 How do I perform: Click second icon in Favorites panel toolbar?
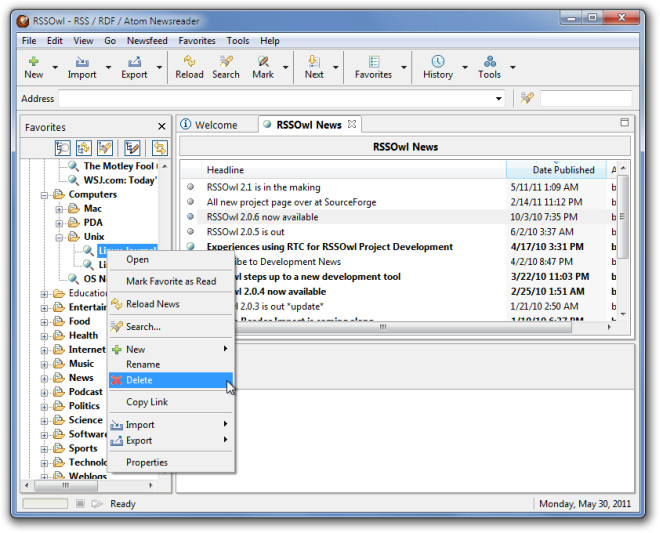click(83, 148)
